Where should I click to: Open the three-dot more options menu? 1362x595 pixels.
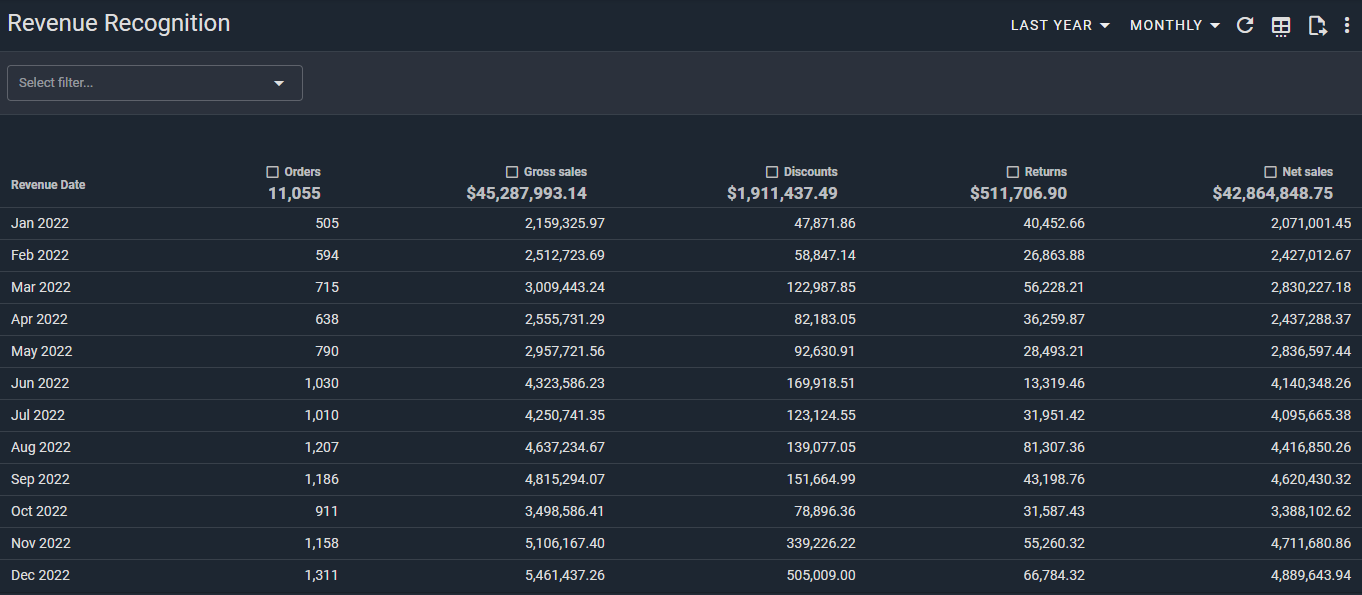pyautogui.click(x=1347, y=26)
